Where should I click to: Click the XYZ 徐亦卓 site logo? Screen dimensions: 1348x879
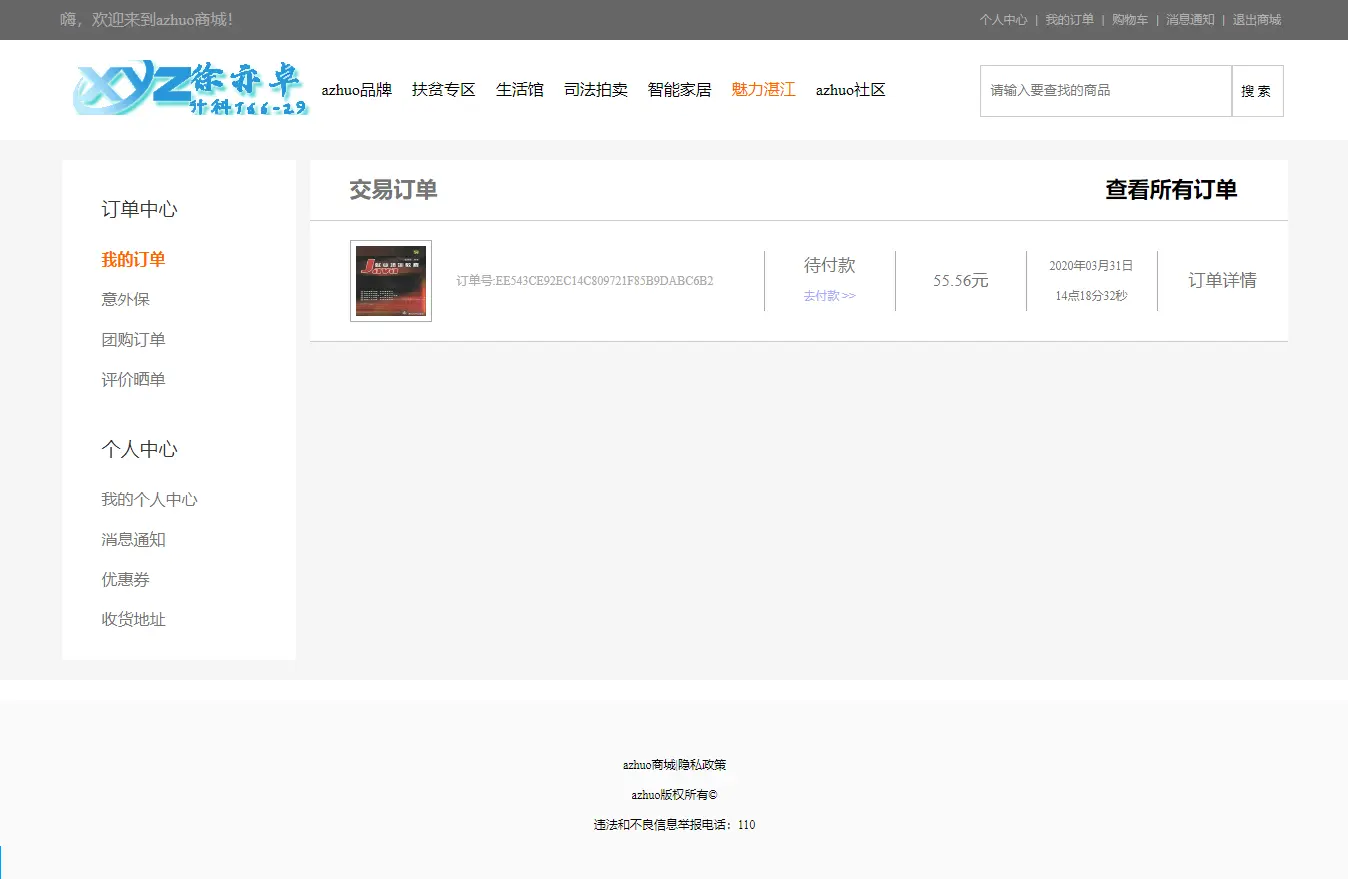(190, 90)
